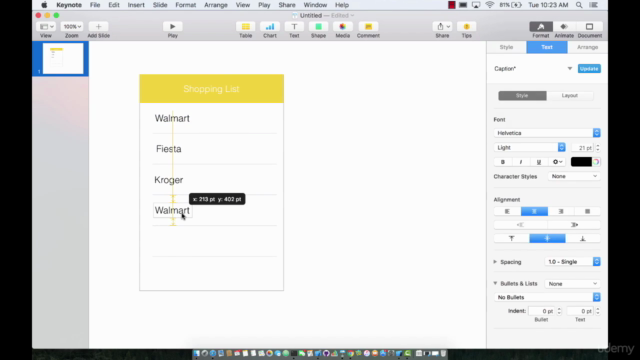The width and height of the screenshot is (640, 360).
Task: Click the AirPlay display icon in menu bar
Action: (476, 5)
